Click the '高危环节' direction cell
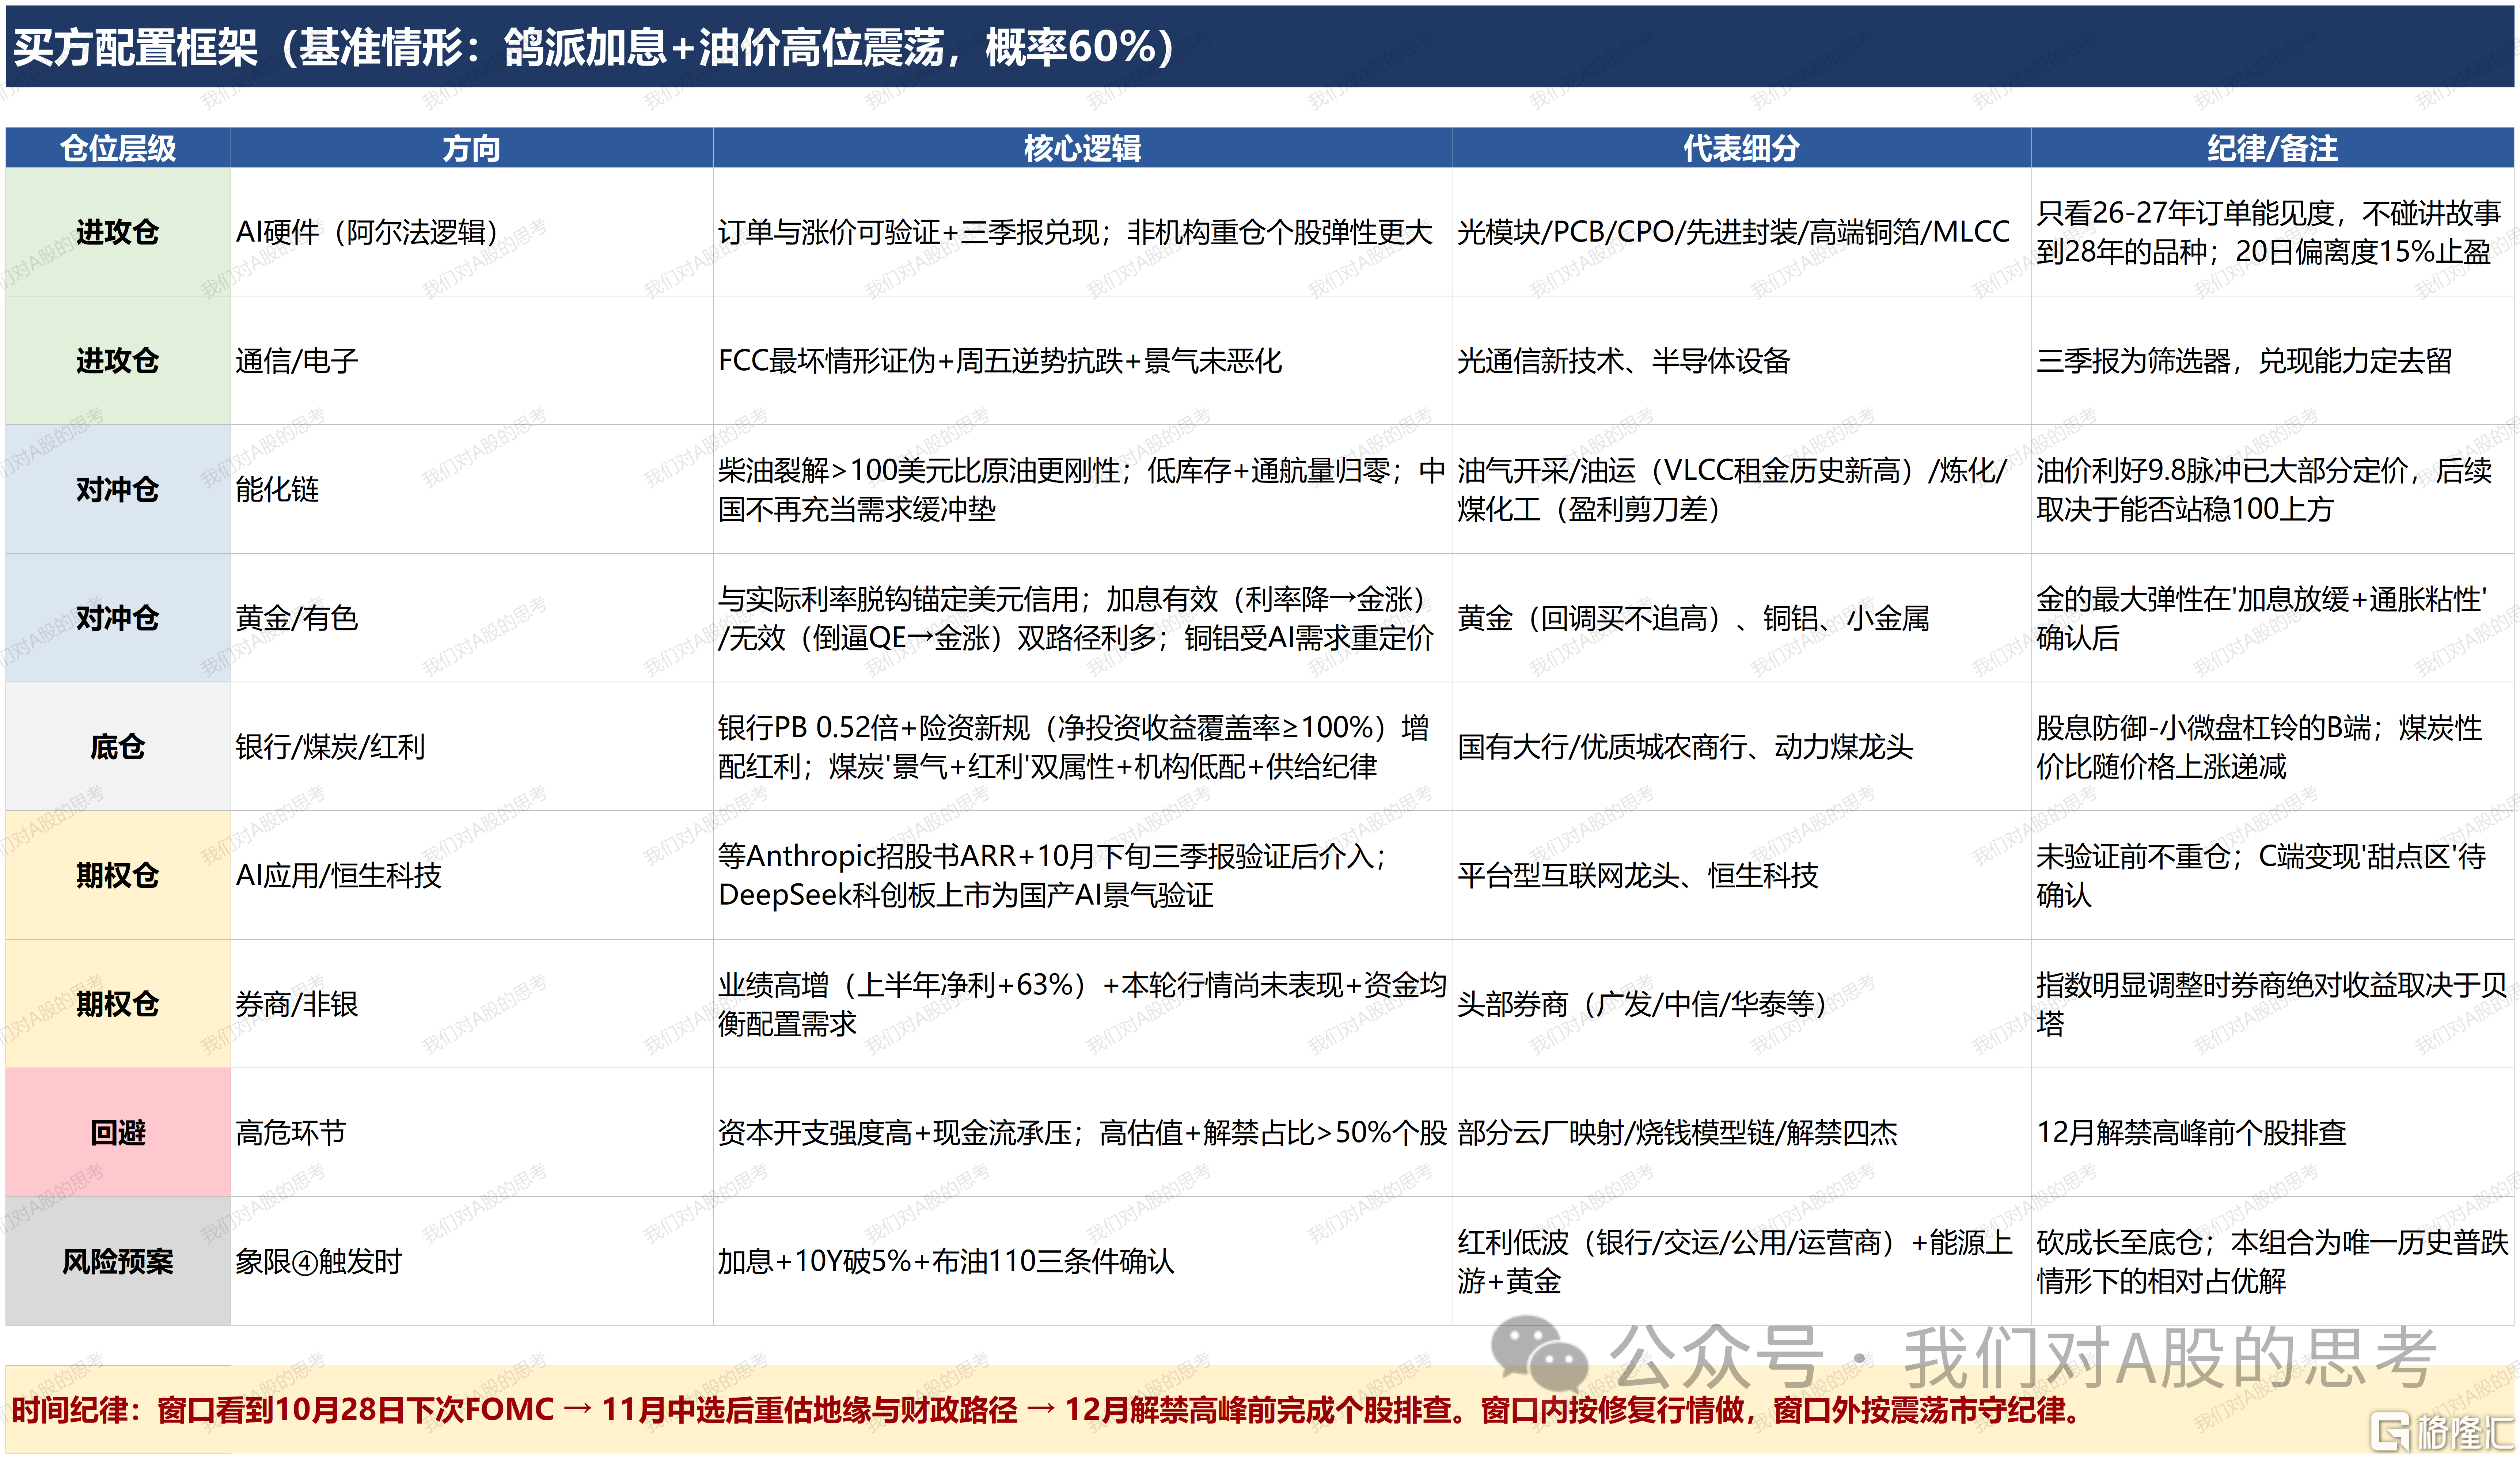The height and width of the screenshot is (1459, 2520). point(472,1132)
